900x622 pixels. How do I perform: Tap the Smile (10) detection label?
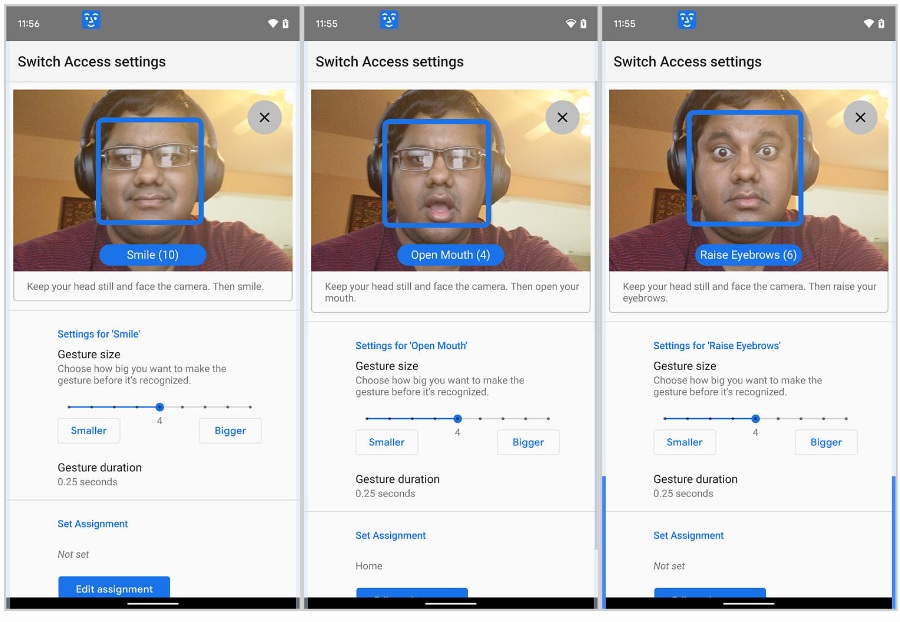click(x=153, y=255)
